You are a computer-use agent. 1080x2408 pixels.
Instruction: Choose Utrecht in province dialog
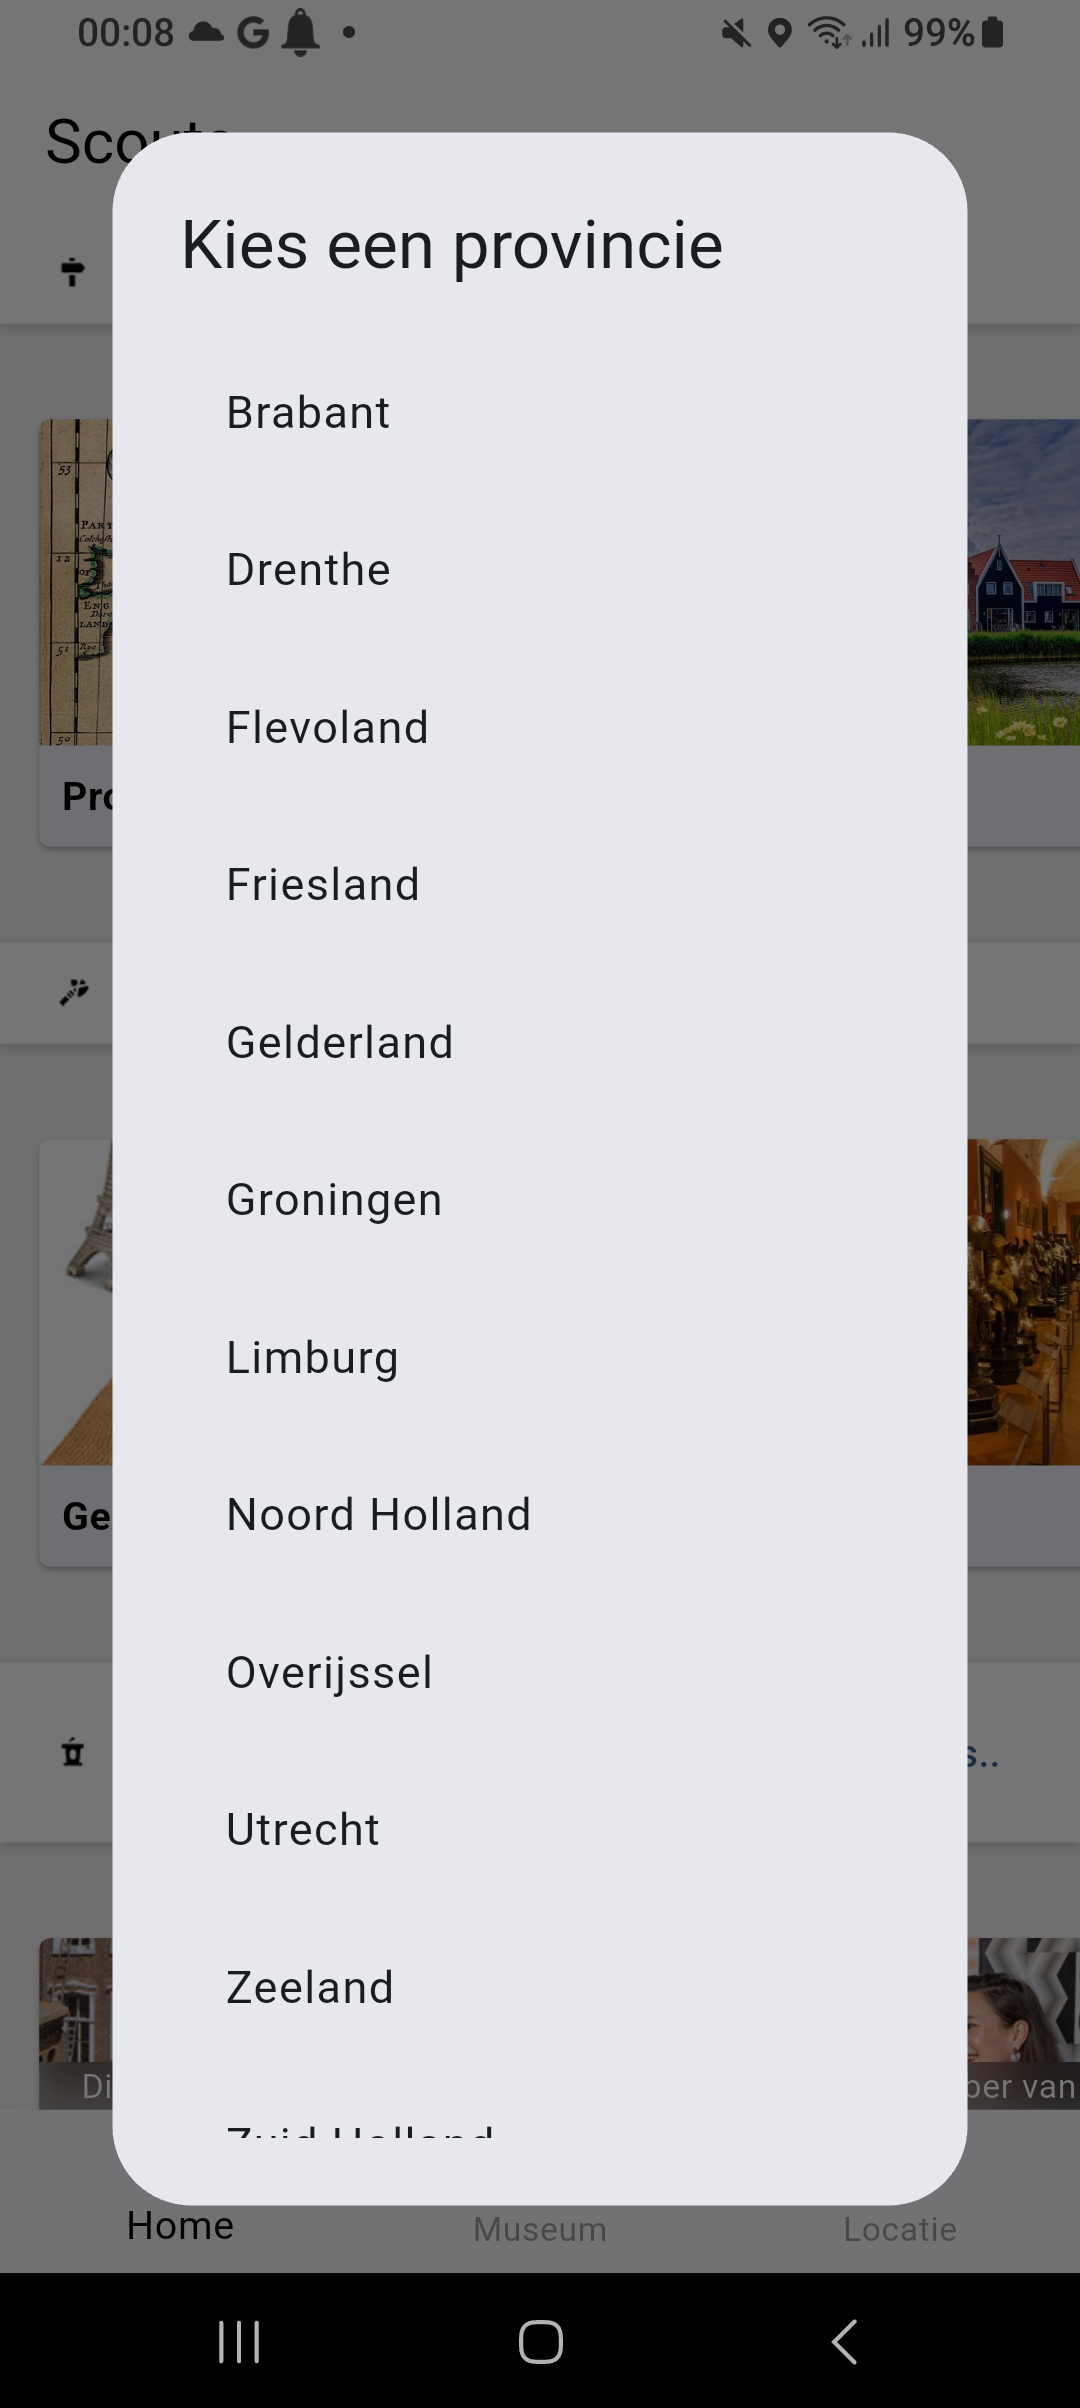(x=540, y=1830)
